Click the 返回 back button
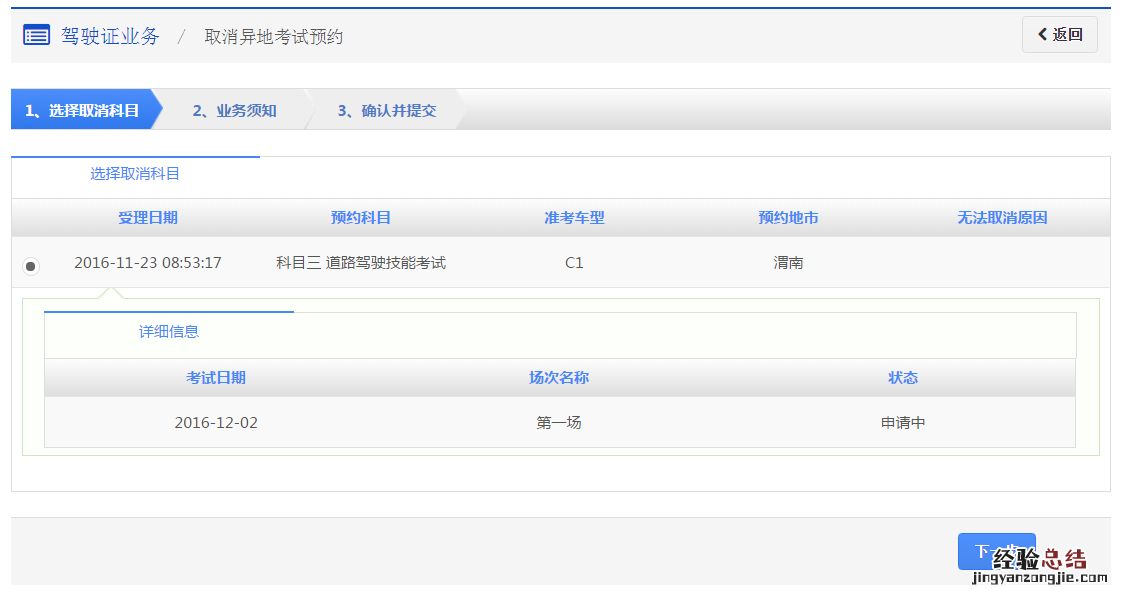Viewport: 1122px width, 596px height. pos(1059,35)
